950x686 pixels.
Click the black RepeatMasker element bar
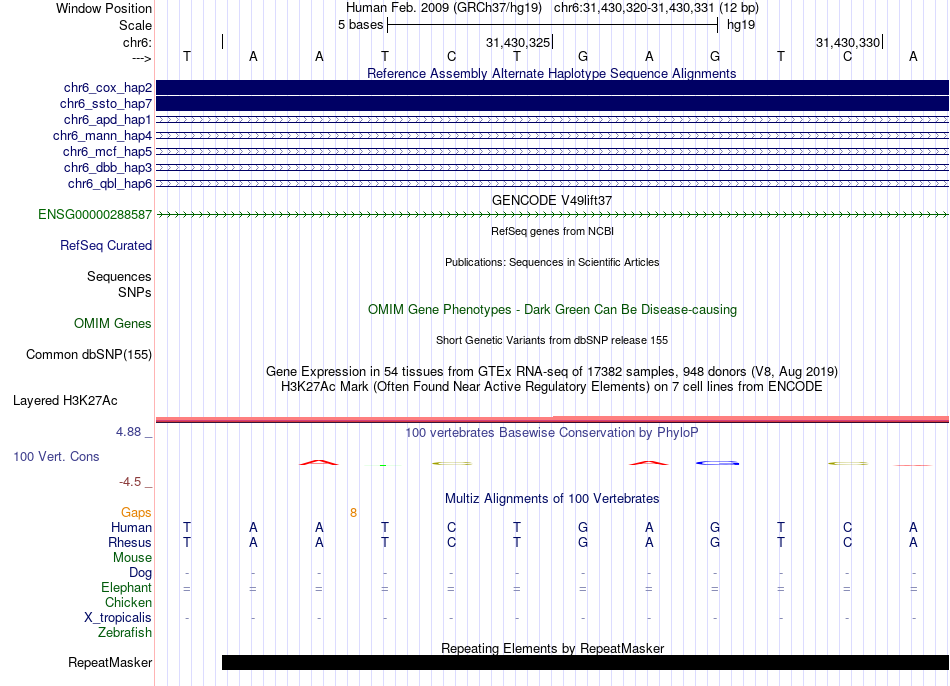tap(585, 662)
